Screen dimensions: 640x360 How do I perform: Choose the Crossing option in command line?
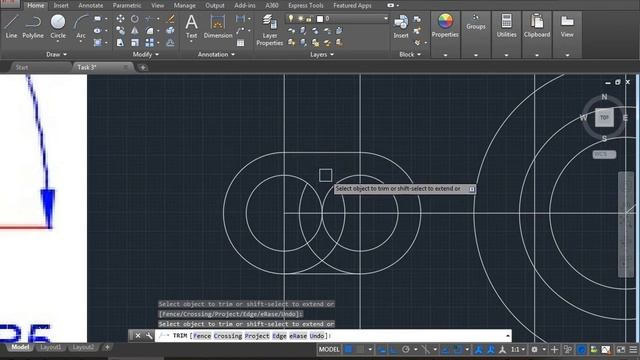point(228,336)
